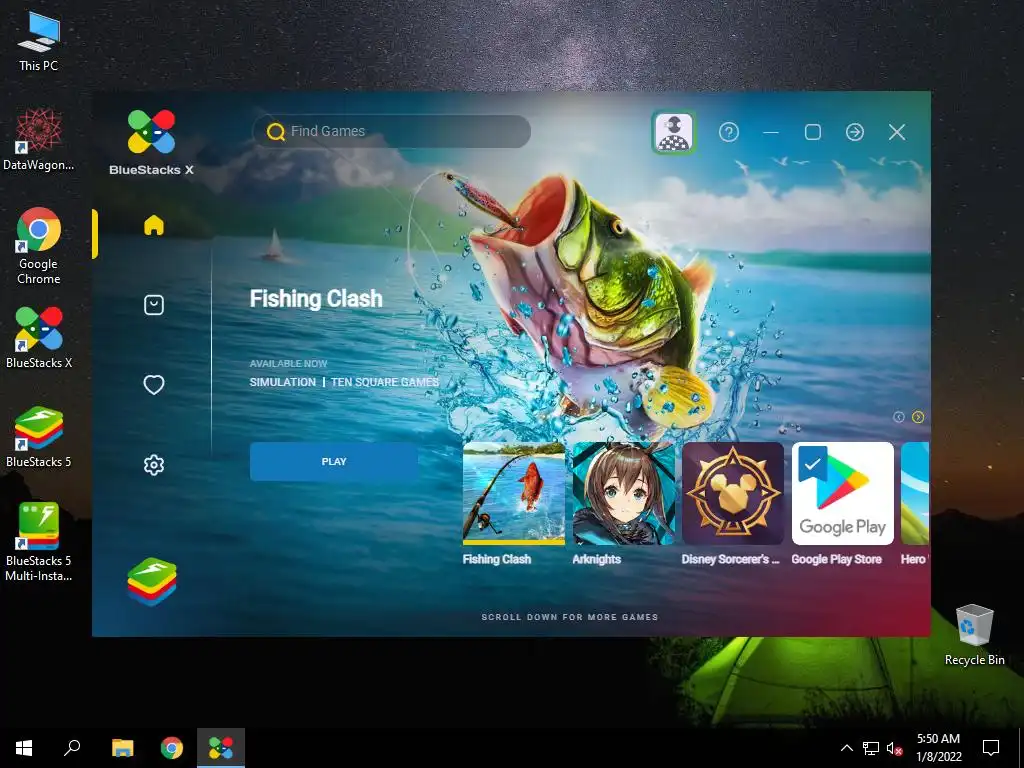Minimize the BlueStacks X window
1024x768 pixels.
tap(771, 133)
